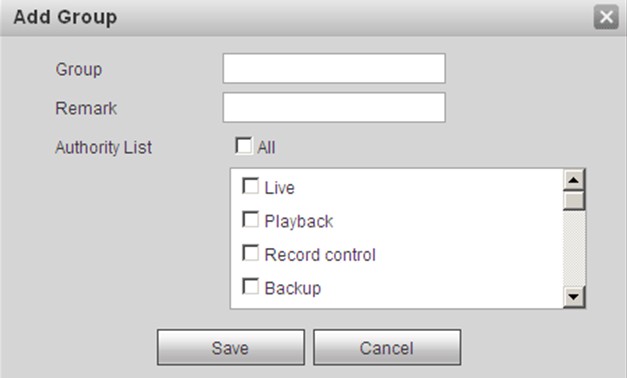Click into the Remark text field
This screenshot has height=378, width=627.
click(x=334, y=108)
